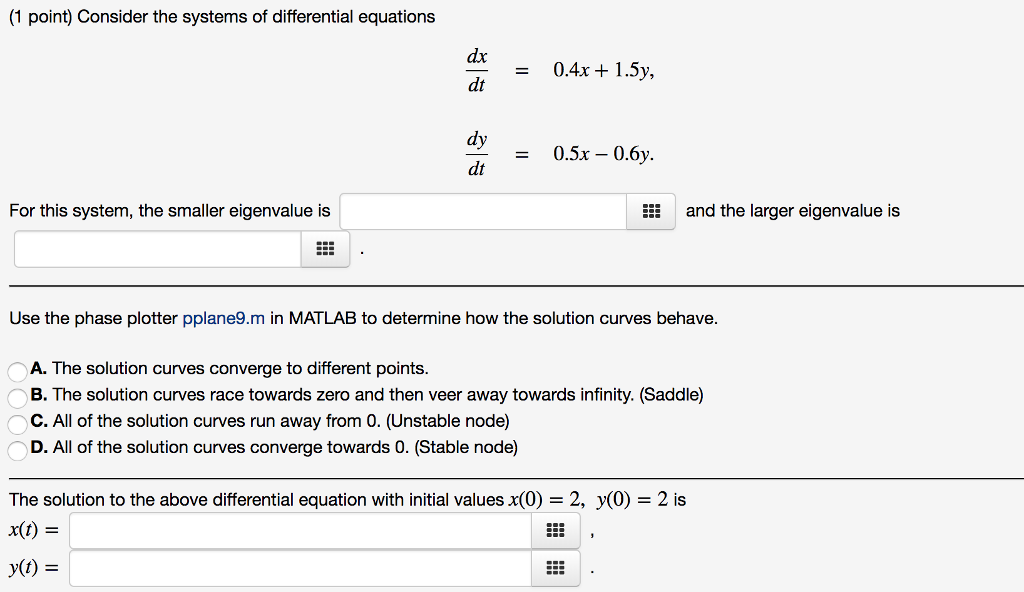The height and width of the screenshot is (592, 1024).
Task: Select option A about converging to different points
Action: [17, 369]
